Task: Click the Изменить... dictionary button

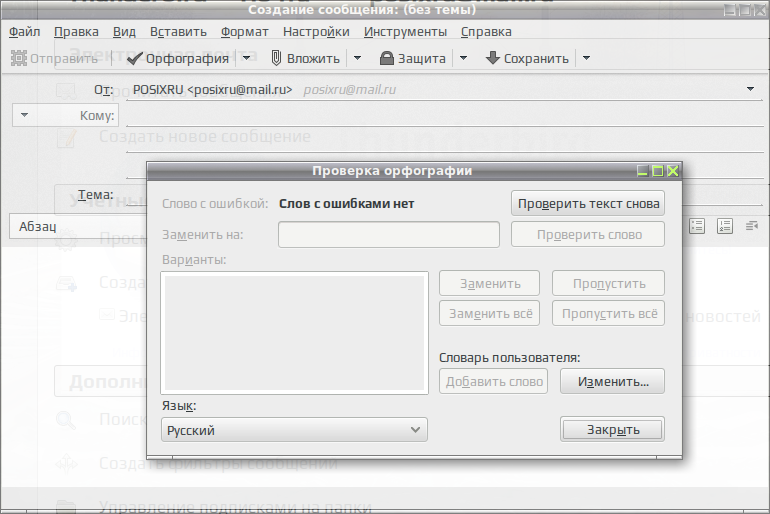Action: point(612,381)
